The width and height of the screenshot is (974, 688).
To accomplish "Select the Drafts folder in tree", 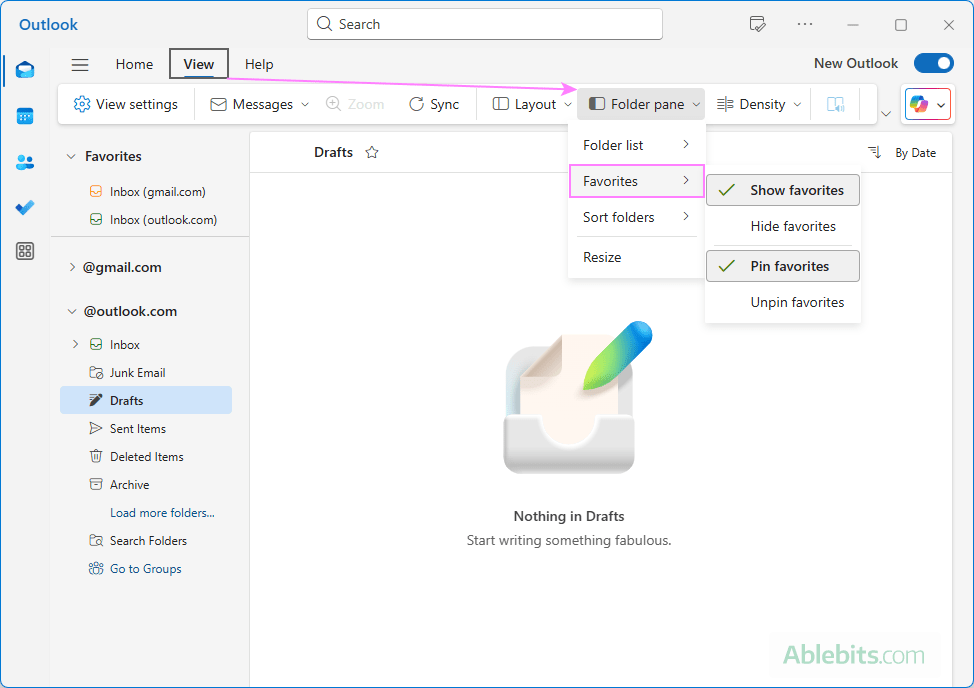I will click(x=146, y=401).
